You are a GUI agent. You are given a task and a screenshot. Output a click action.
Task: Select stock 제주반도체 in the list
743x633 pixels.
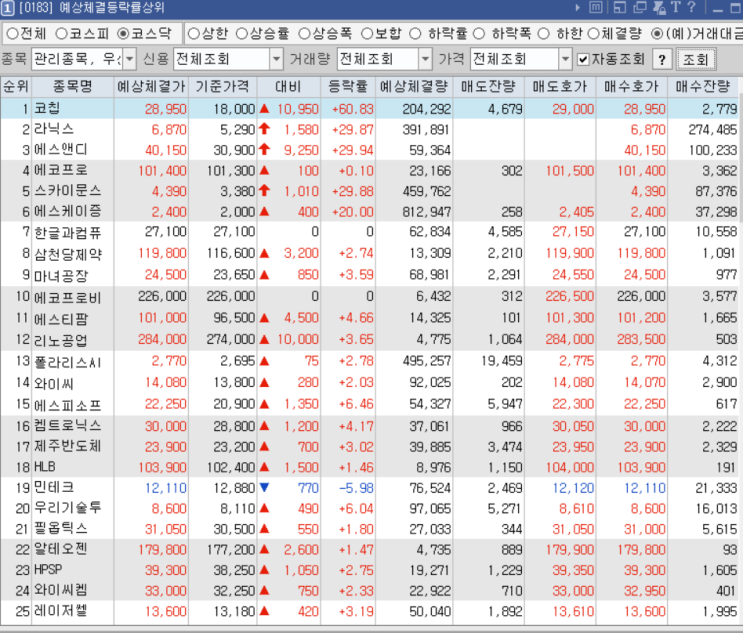pyautogui.click(x=68, y=446)
